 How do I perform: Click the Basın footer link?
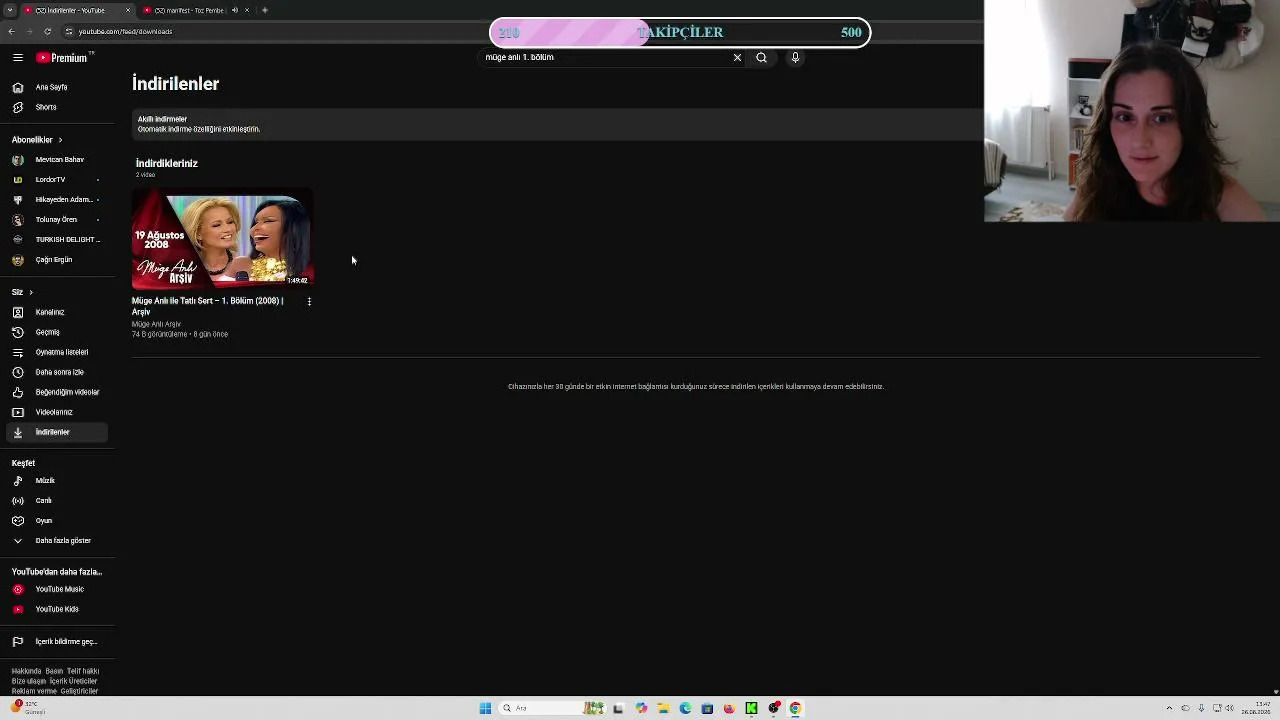[x=54, y=671]
